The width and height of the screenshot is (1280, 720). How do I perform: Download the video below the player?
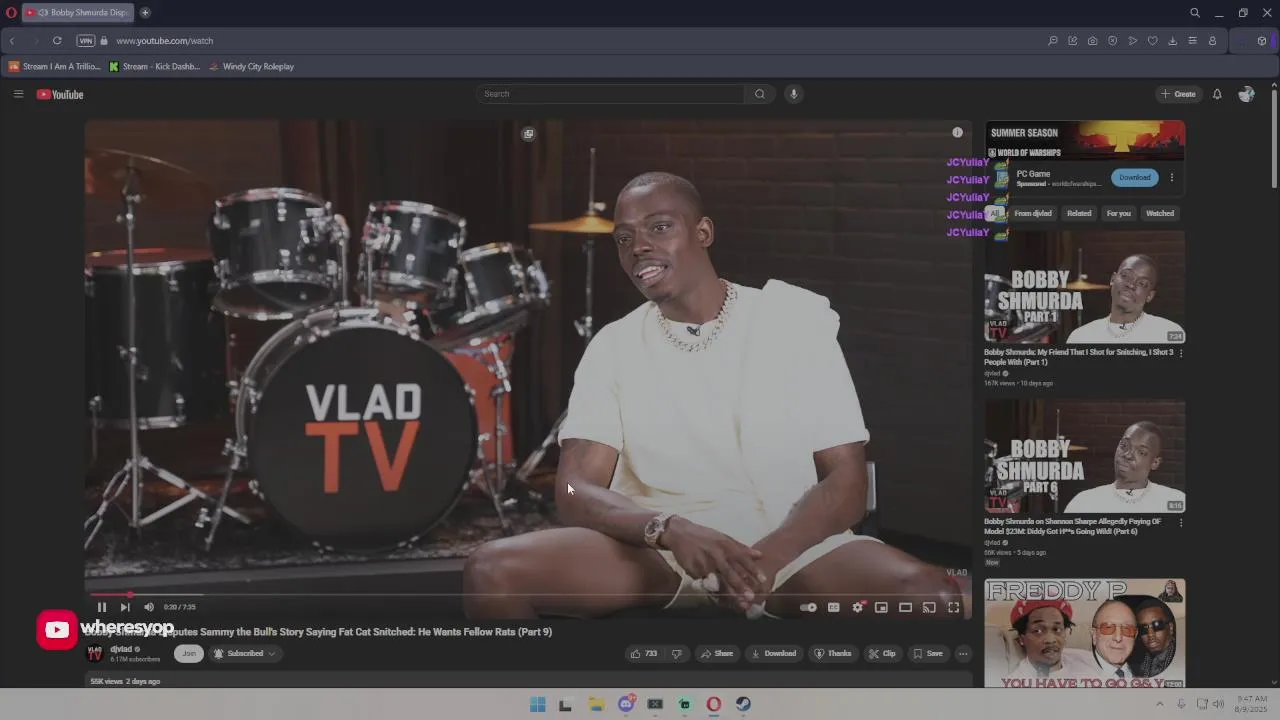773,654
